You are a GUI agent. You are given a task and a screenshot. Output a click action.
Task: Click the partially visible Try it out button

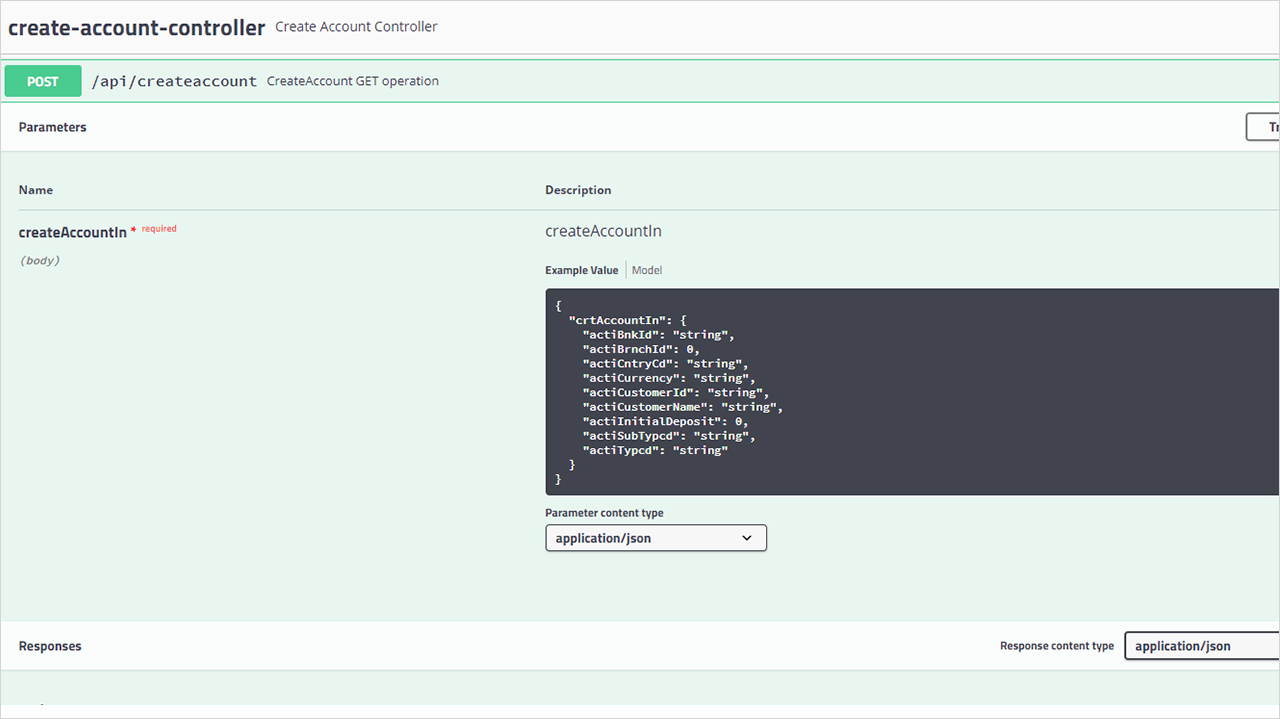[x=1263, y=127]
